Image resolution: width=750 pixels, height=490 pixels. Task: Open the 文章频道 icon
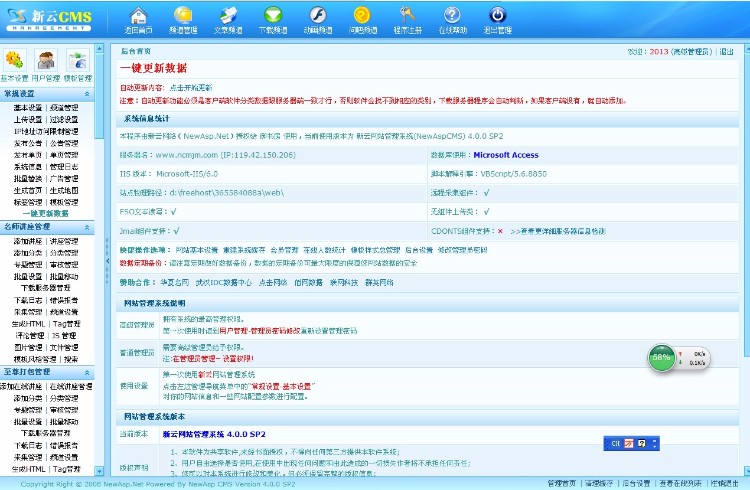point(228,16)
